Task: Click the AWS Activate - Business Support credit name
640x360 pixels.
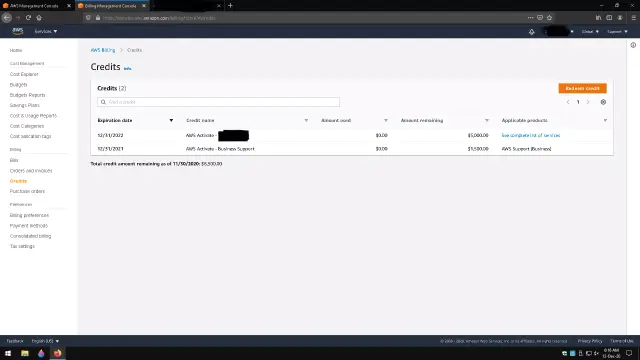Action: point(220,149)
